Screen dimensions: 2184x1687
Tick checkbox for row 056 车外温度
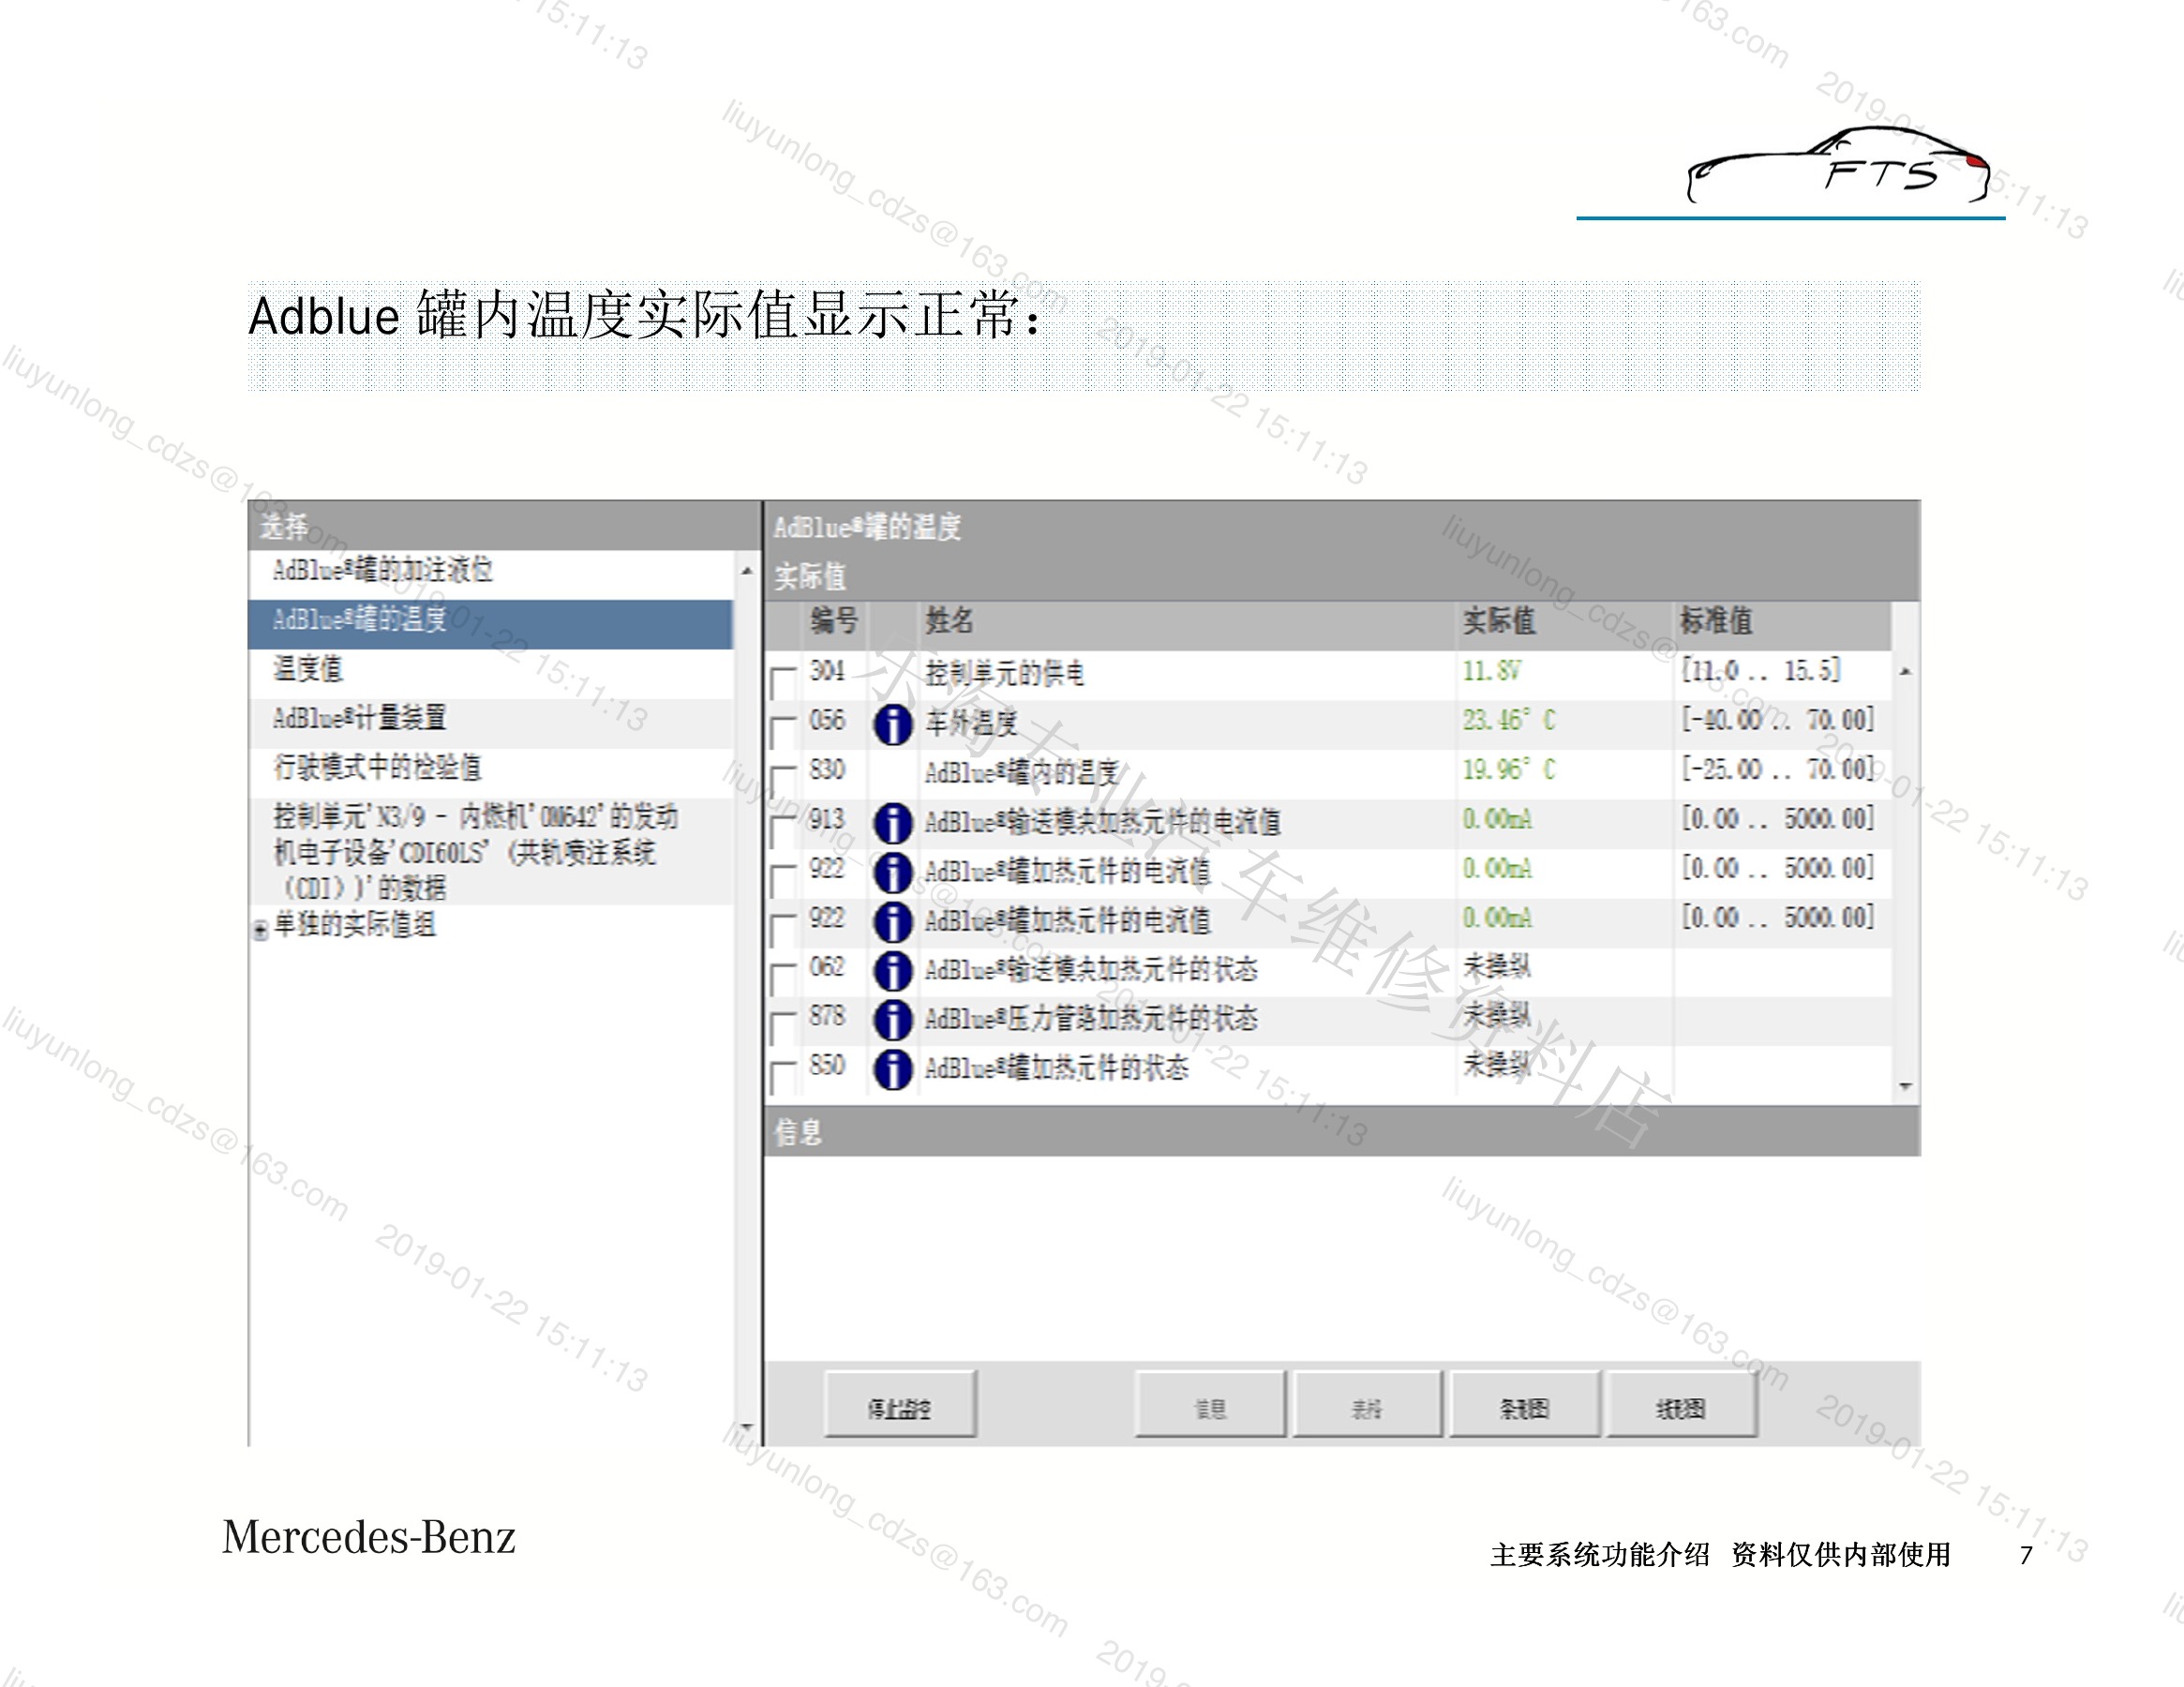pyautogui.click(x=784, y=731)
